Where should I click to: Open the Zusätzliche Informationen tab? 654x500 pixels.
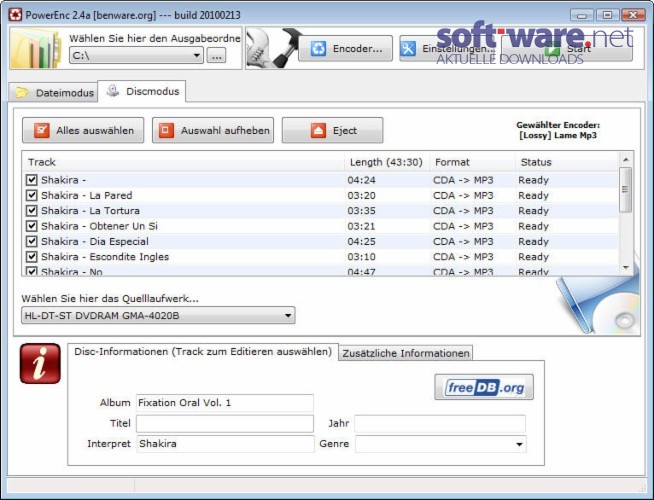tap(406, 353)
